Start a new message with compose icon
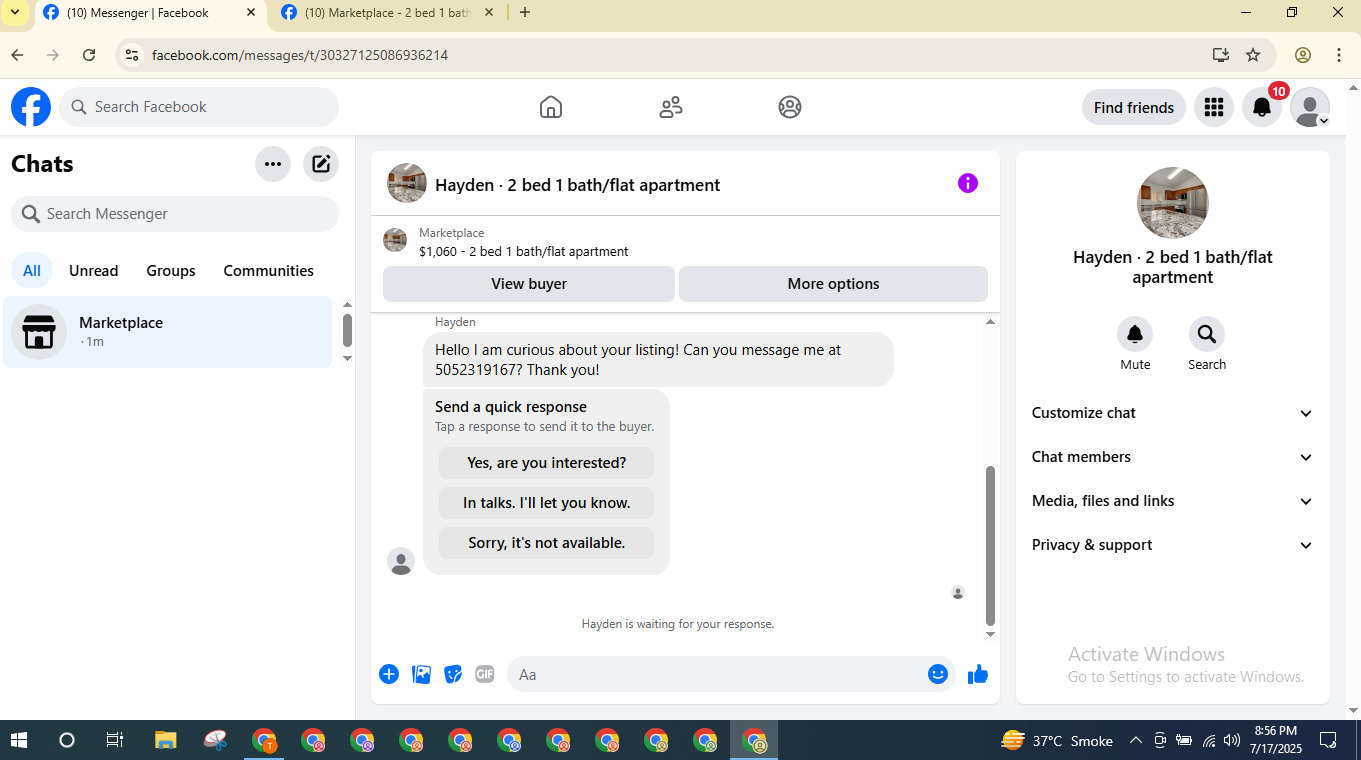Screen dimensions: 1361x760 click(321, 164)
